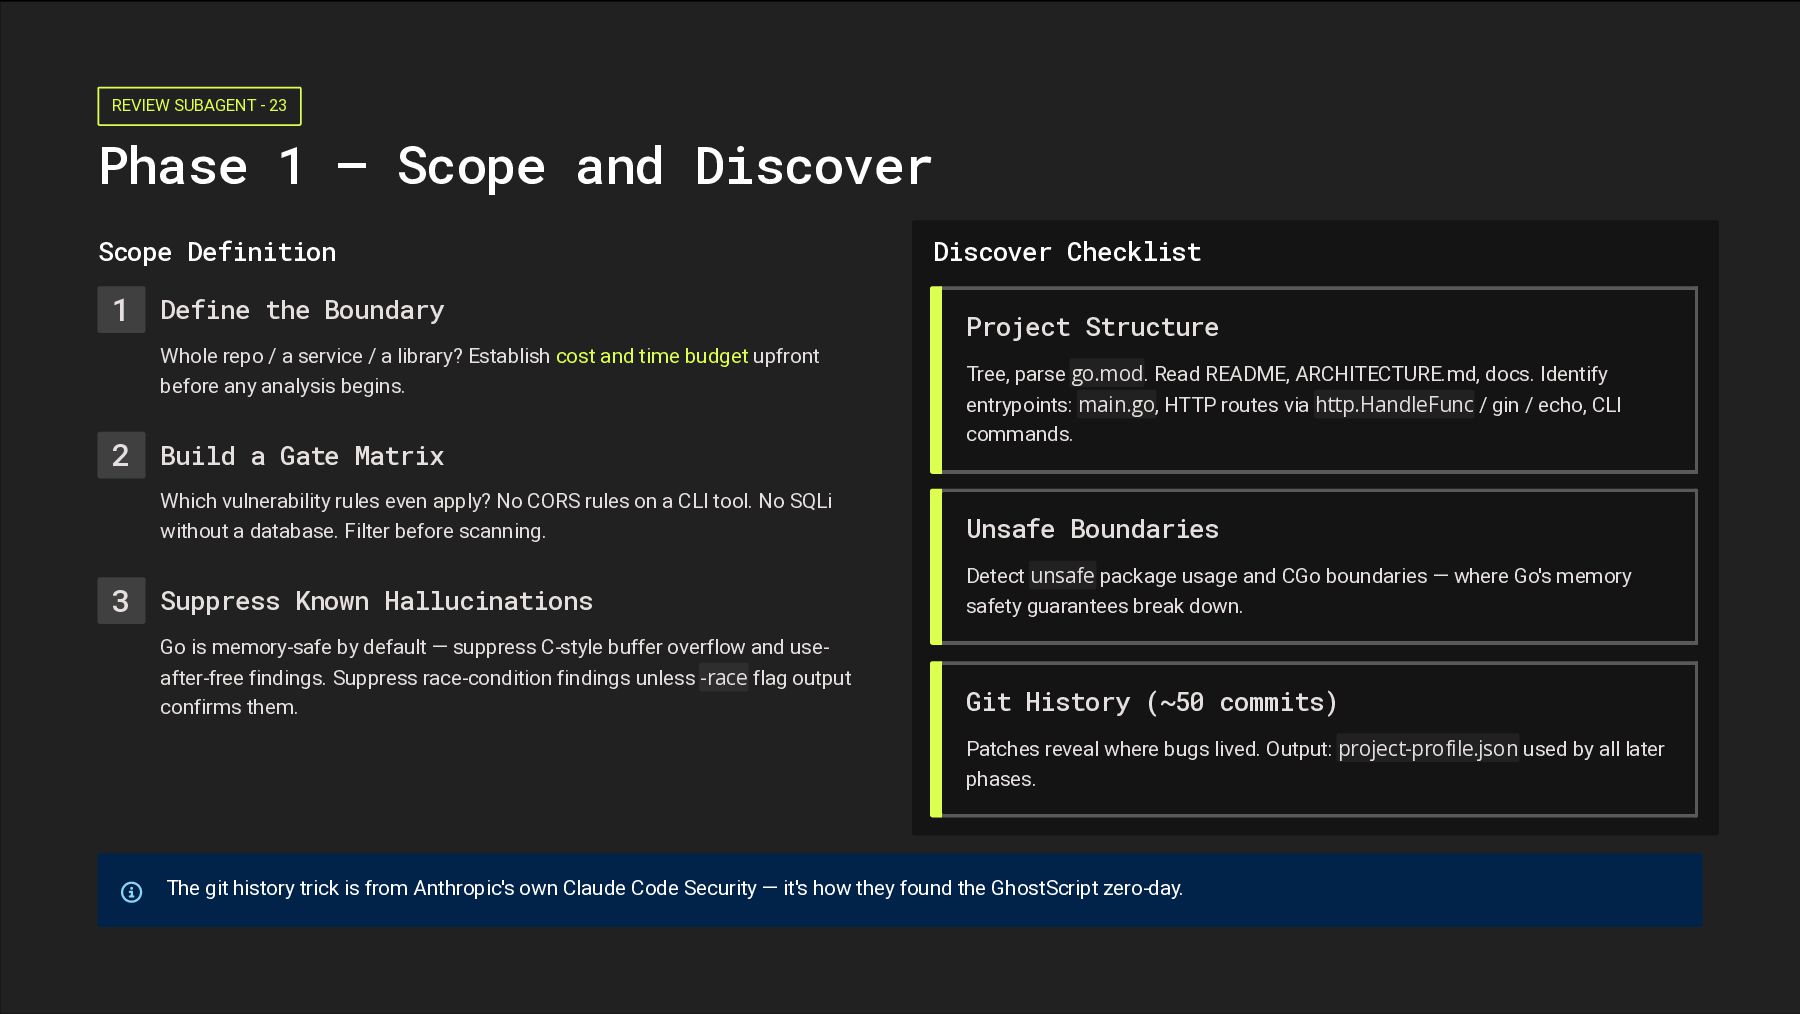Click the REVIEW SUBAGENT - 23 tag
The image size is (1800, 1014).
coord(199,106)
